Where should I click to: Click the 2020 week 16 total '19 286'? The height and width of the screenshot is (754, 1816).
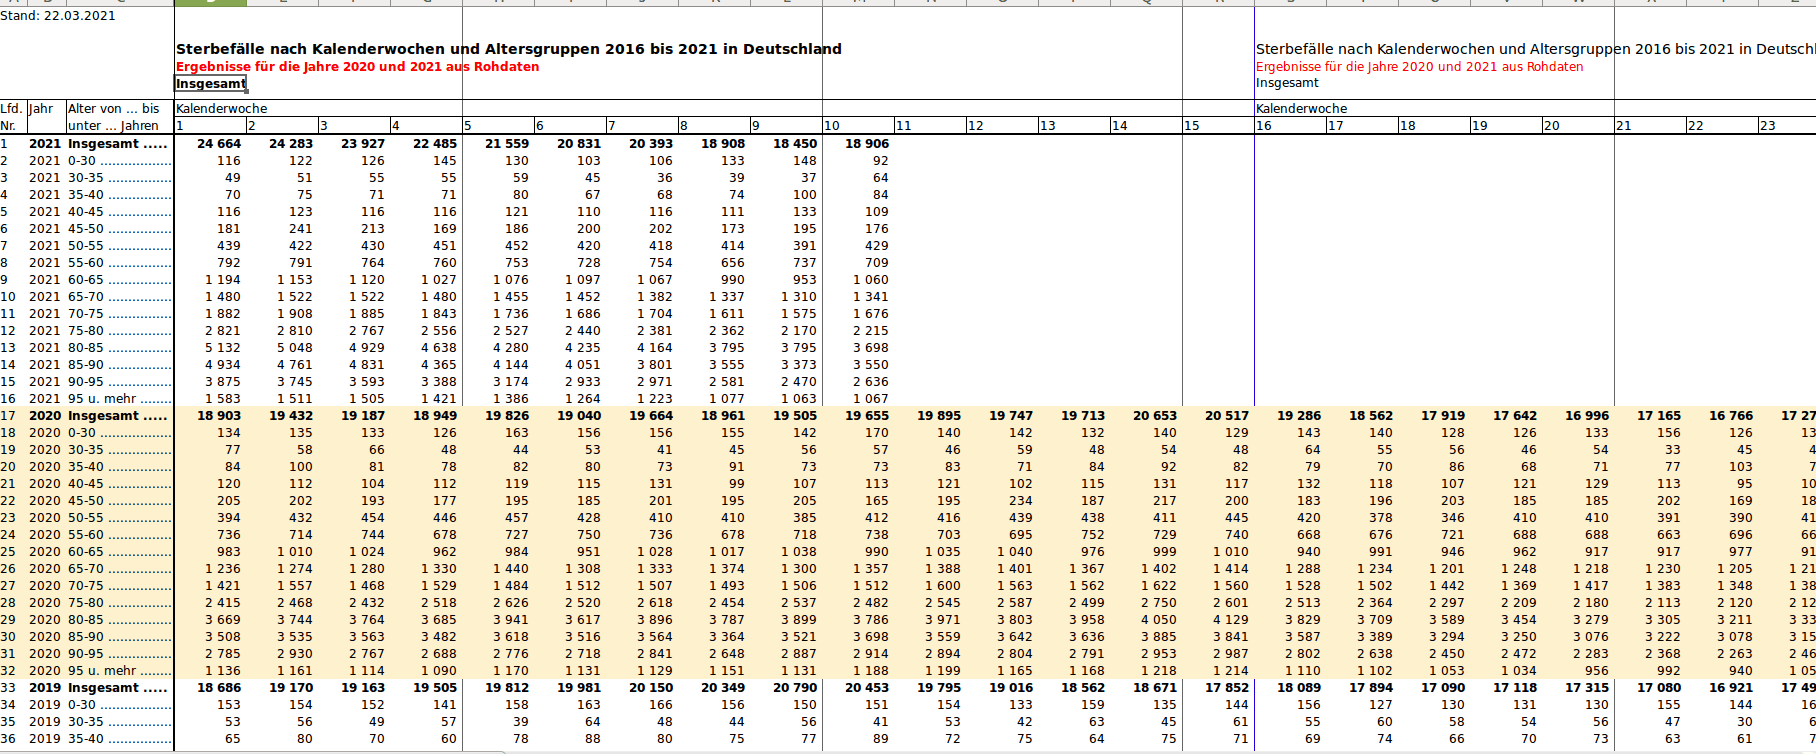(x=1299, y=416)
